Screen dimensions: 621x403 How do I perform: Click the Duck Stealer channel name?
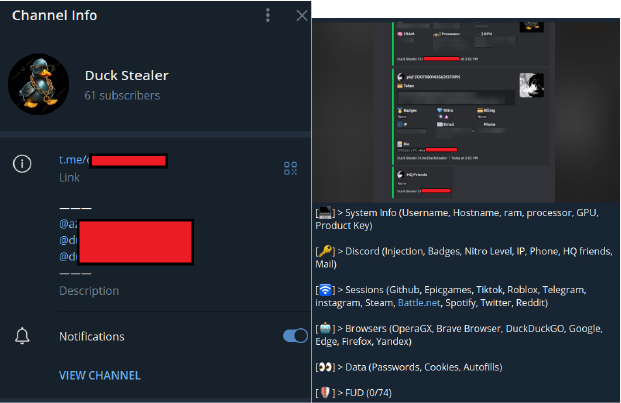127,75
